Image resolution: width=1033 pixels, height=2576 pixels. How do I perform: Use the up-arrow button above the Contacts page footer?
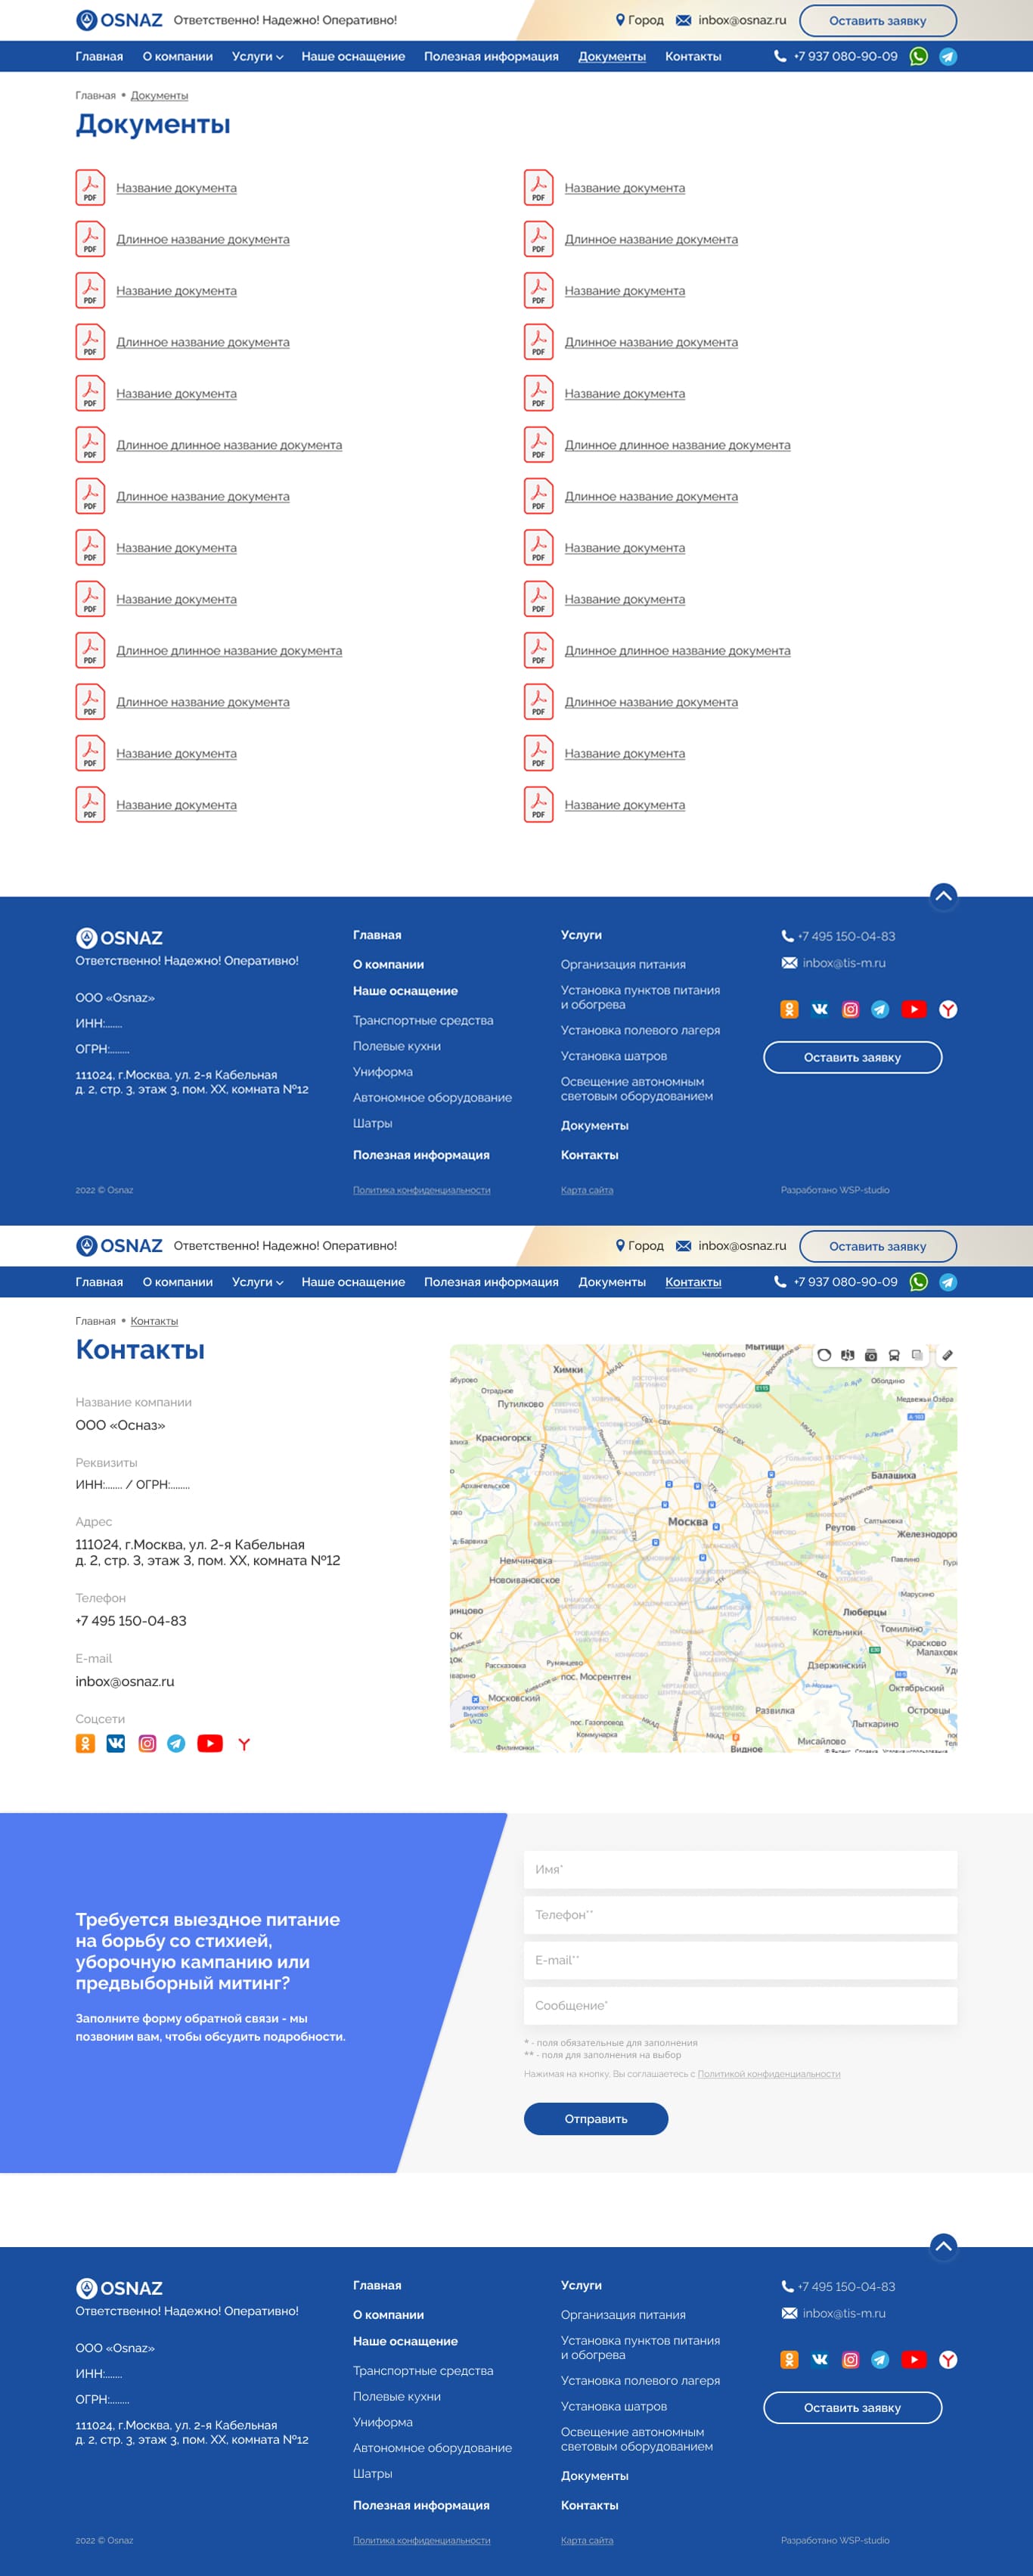coord(943,2246)
